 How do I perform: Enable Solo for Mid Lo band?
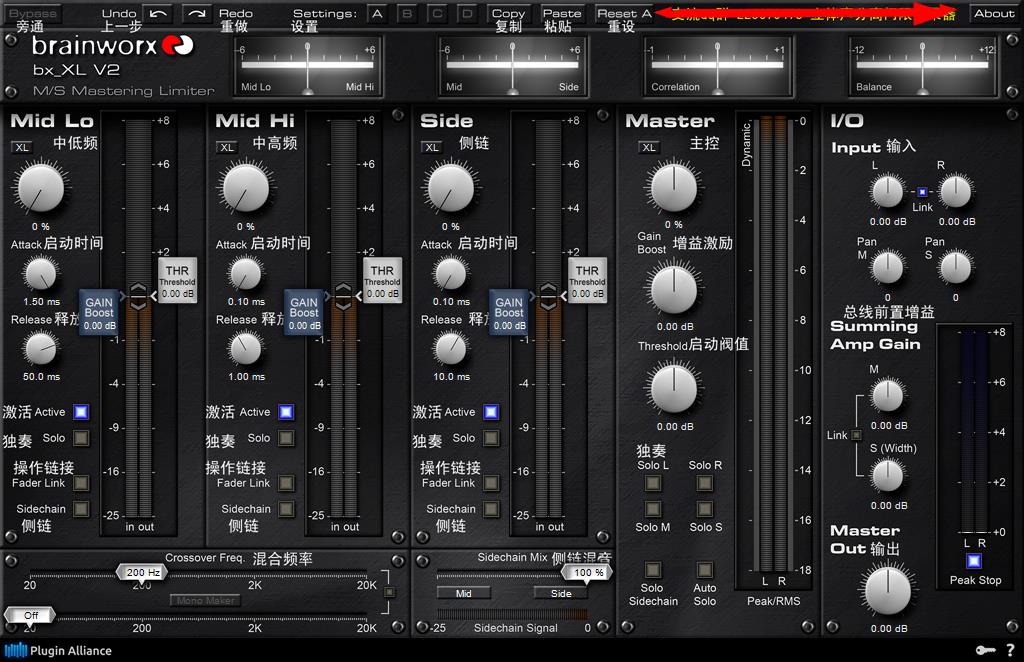click(81, 438)
